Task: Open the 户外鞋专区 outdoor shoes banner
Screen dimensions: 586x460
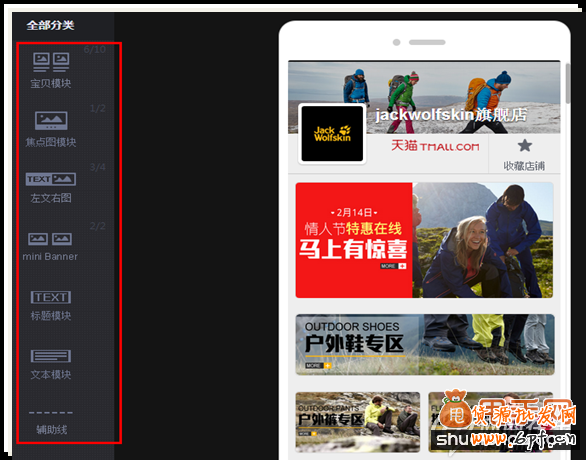Action: point(425,345)
